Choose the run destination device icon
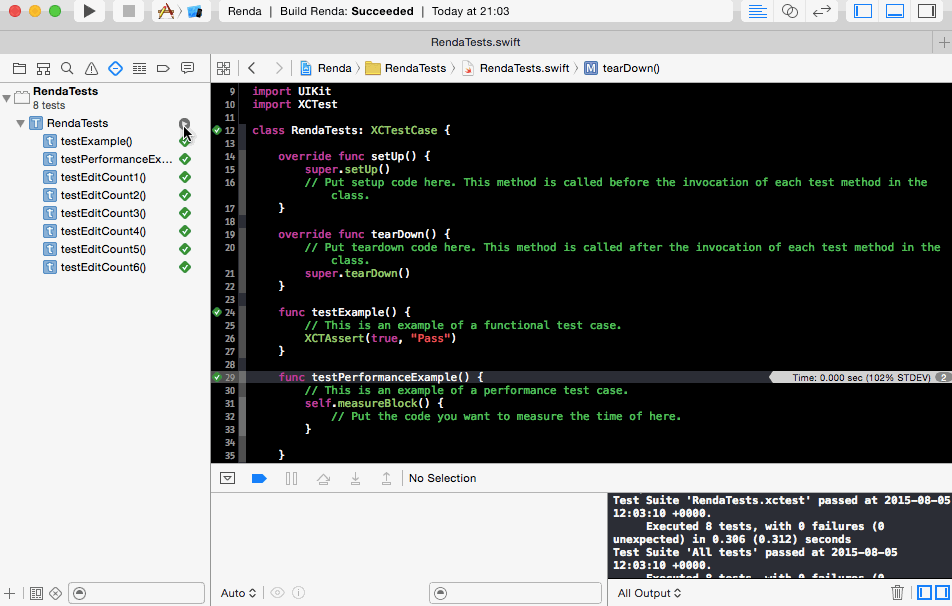The height and width of the screenshot is (606, 952). tap(195, 11)
